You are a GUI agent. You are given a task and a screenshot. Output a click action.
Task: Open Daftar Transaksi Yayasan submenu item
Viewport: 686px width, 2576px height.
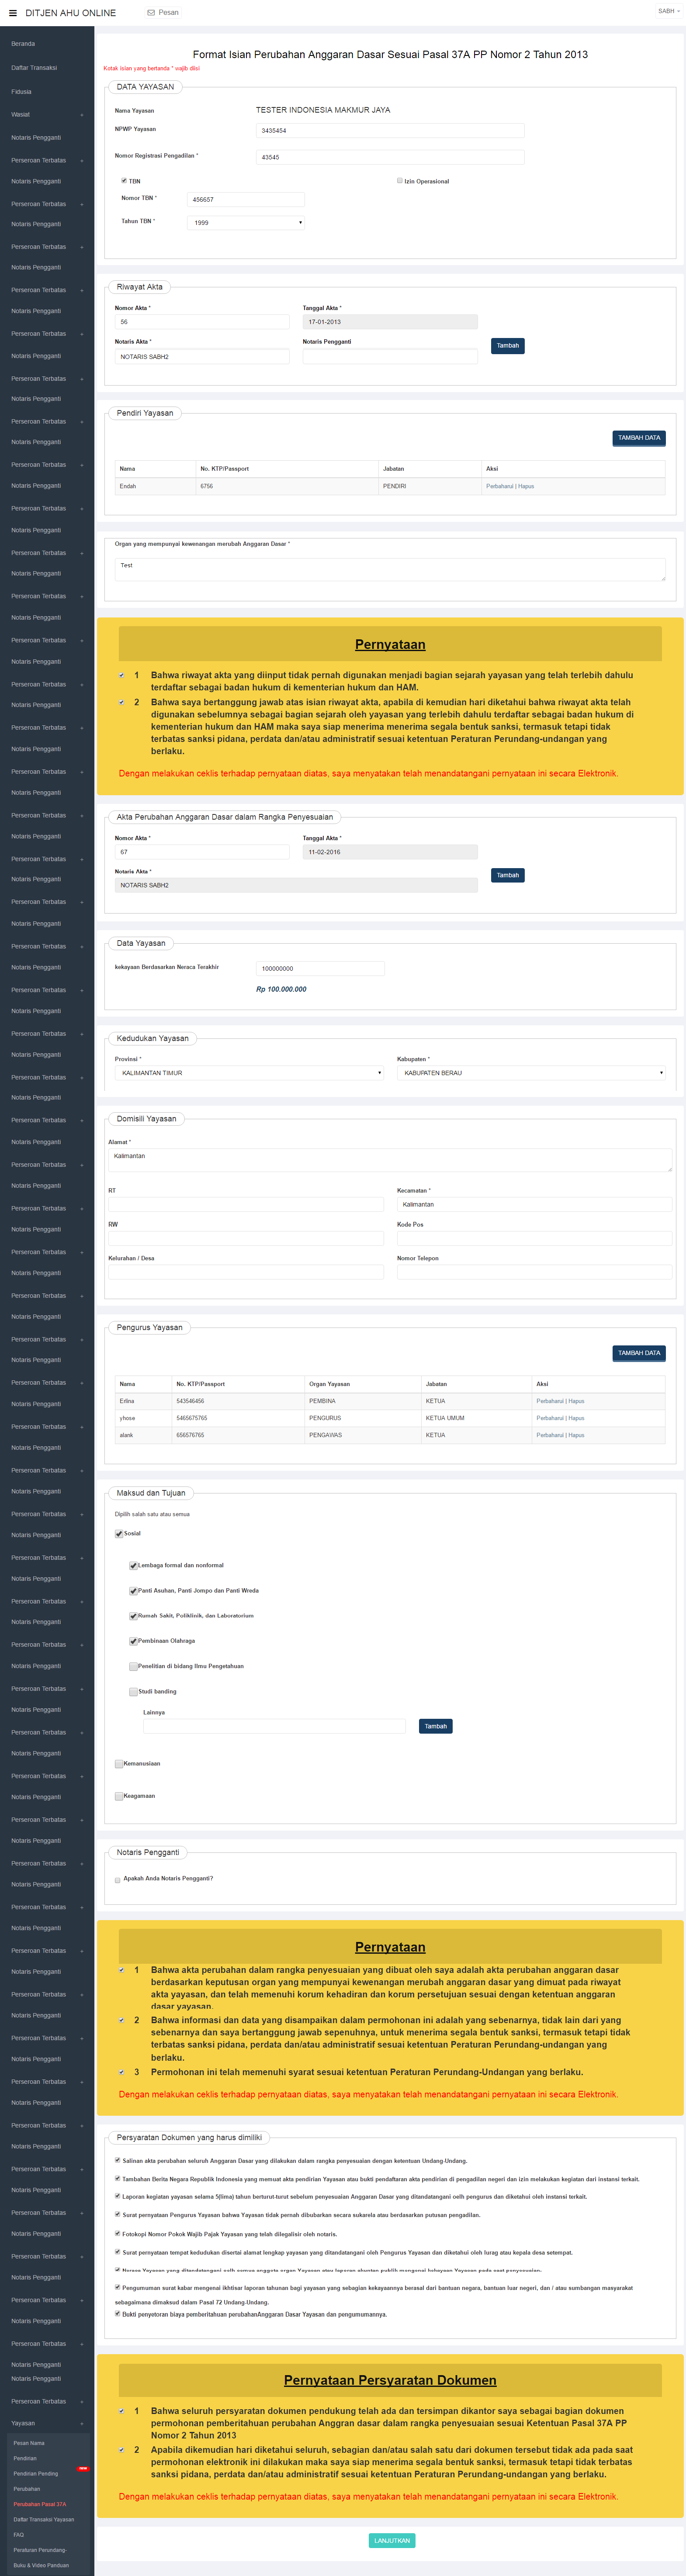pos(44,2520)
